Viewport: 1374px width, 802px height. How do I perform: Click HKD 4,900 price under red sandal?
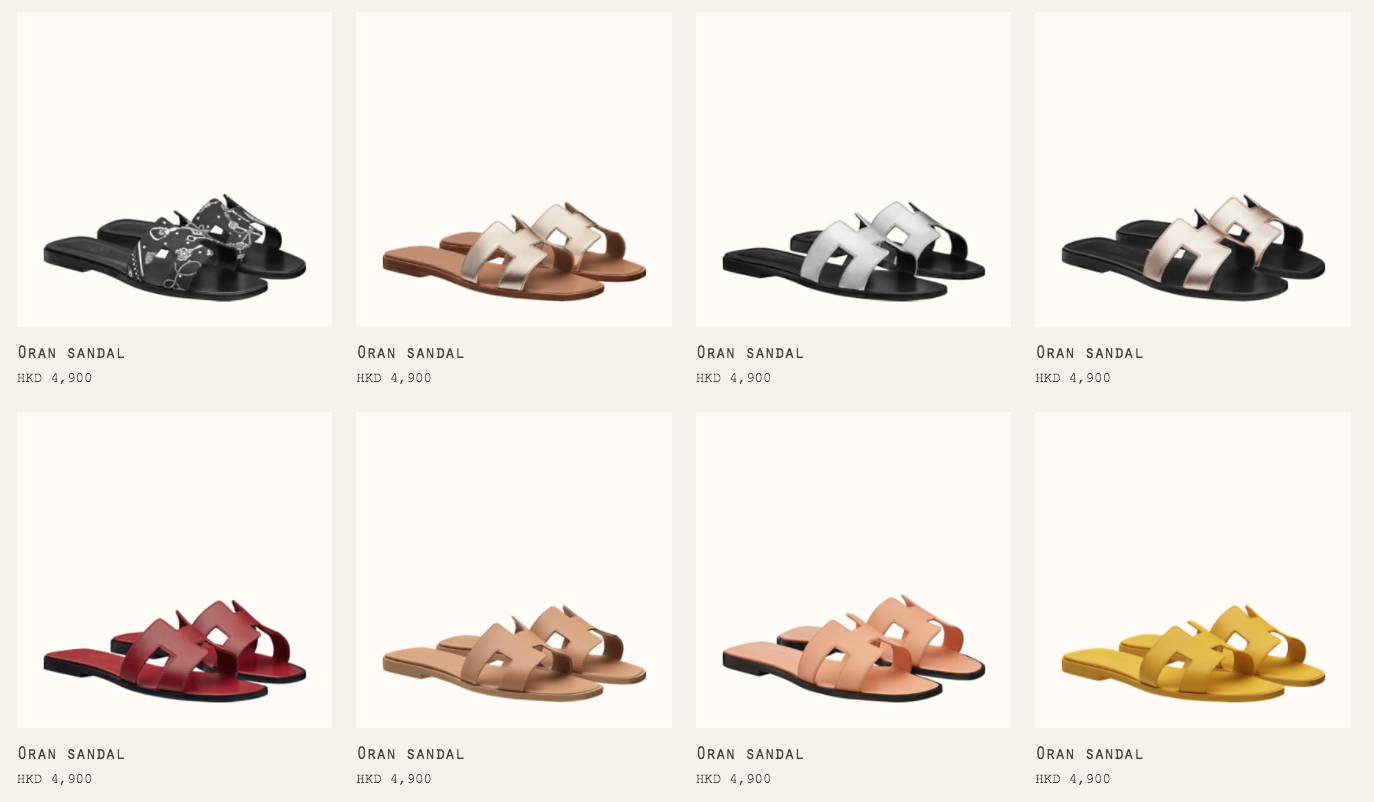coord(55,779)
